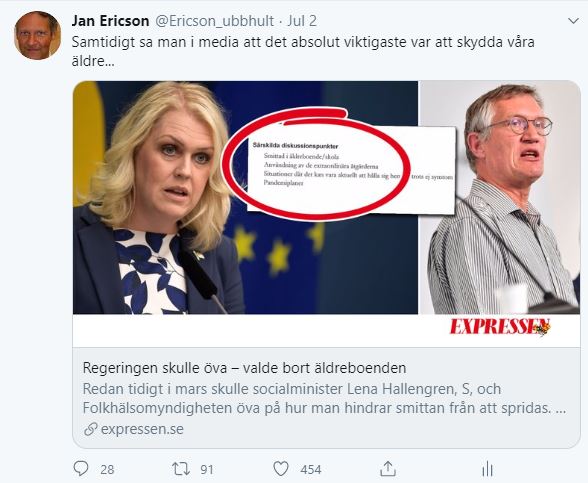Open the Jan Ericson display name

[110, 21]
